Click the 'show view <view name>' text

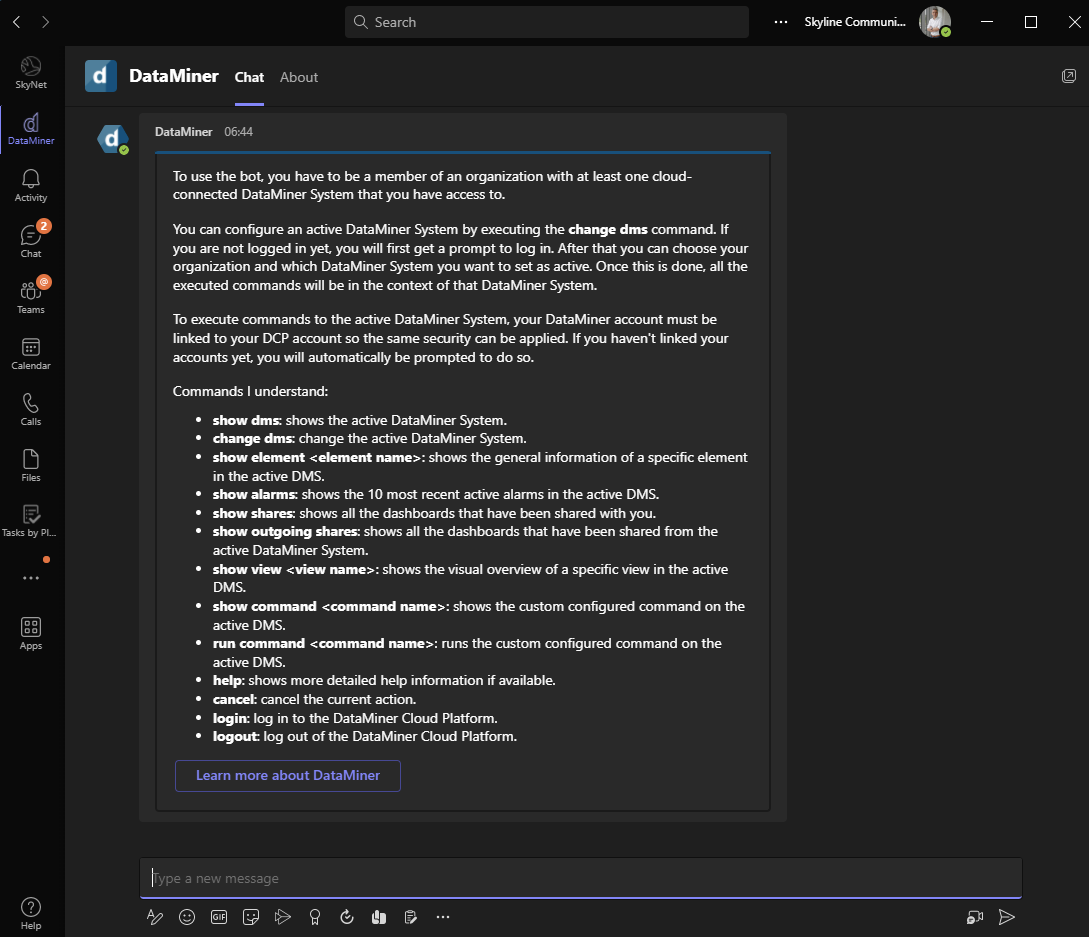tap(294, 570)
